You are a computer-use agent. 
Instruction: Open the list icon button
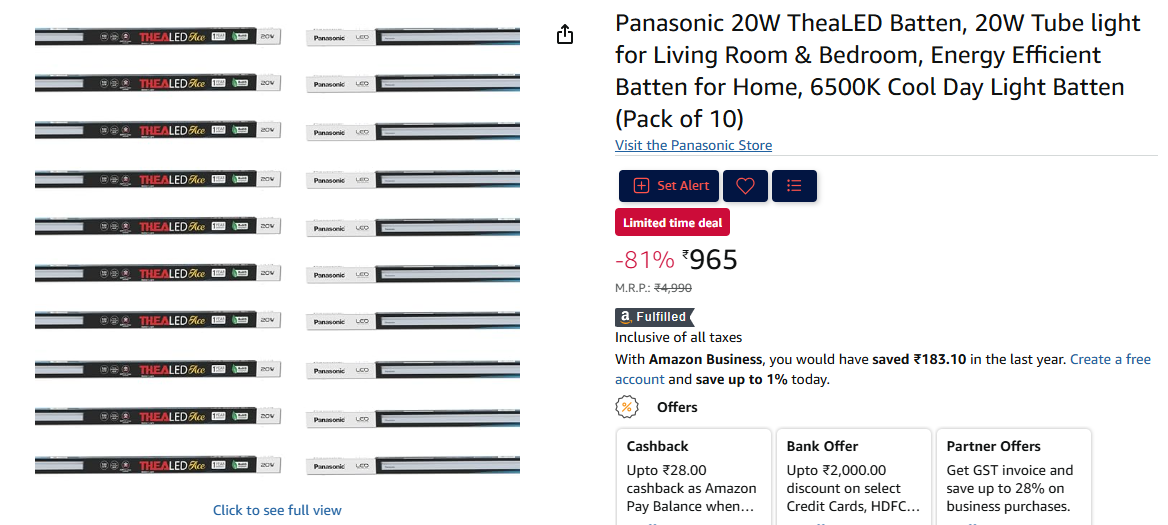(794, 185)
